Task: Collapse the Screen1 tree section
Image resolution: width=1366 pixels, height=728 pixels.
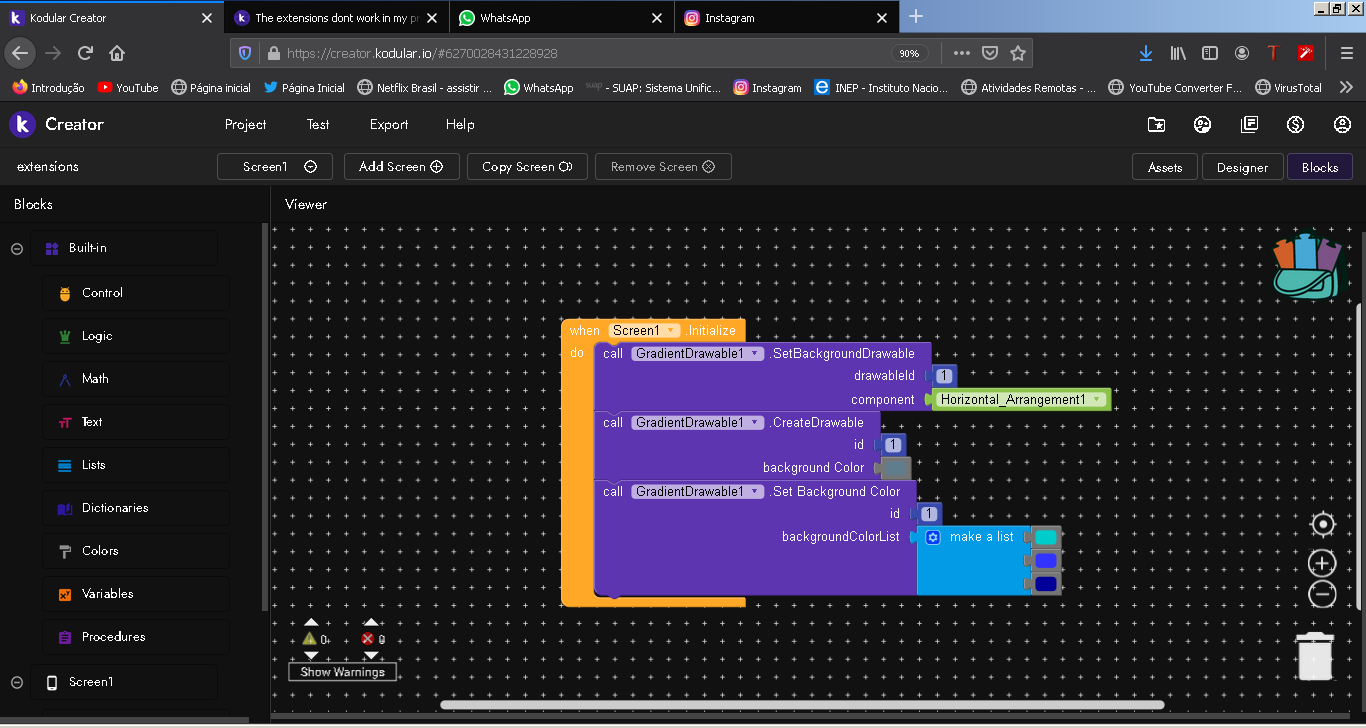Action: click(17, 682)
